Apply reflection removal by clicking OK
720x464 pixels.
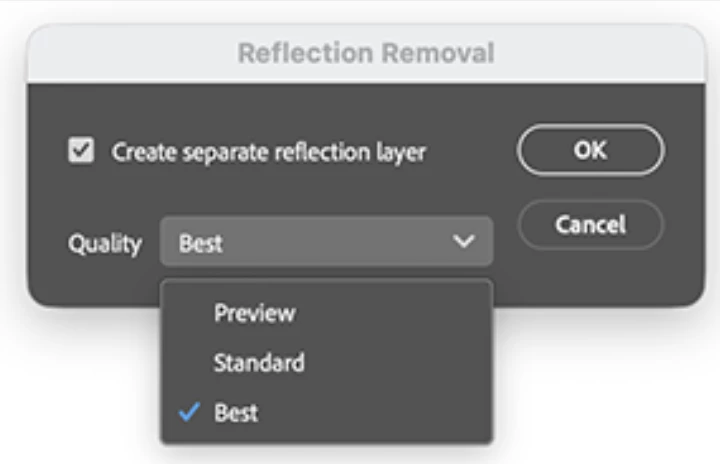[x=591, y=150]
